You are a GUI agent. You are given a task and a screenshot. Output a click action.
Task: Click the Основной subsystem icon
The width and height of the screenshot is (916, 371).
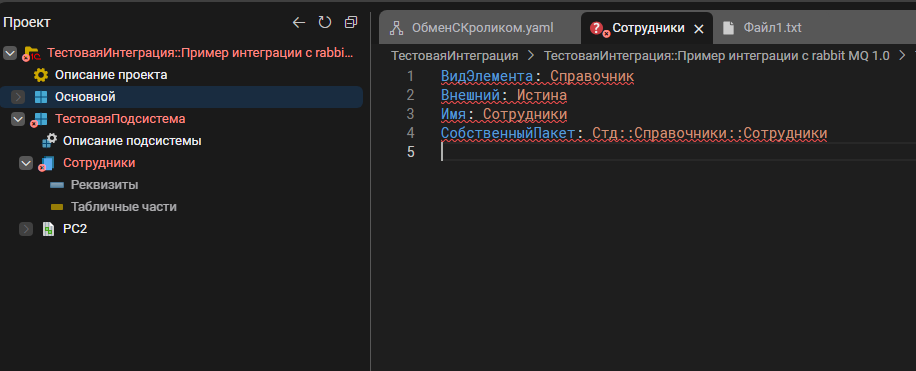41,97
